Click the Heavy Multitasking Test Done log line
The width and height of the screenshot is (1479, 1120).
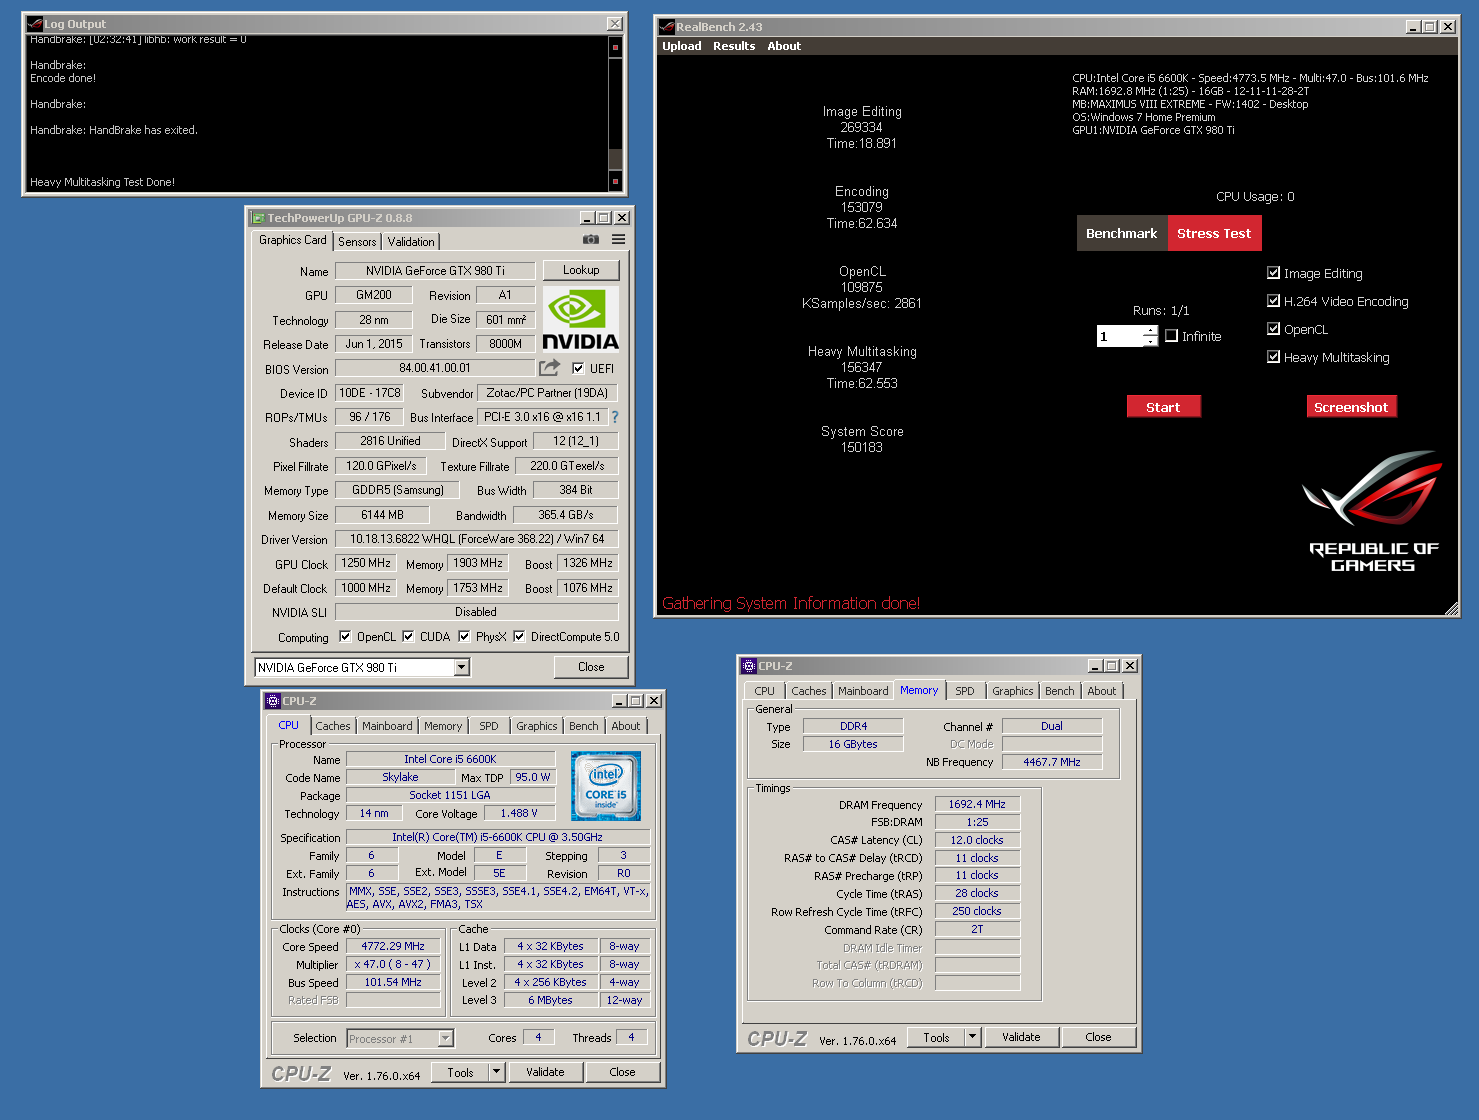102,182
